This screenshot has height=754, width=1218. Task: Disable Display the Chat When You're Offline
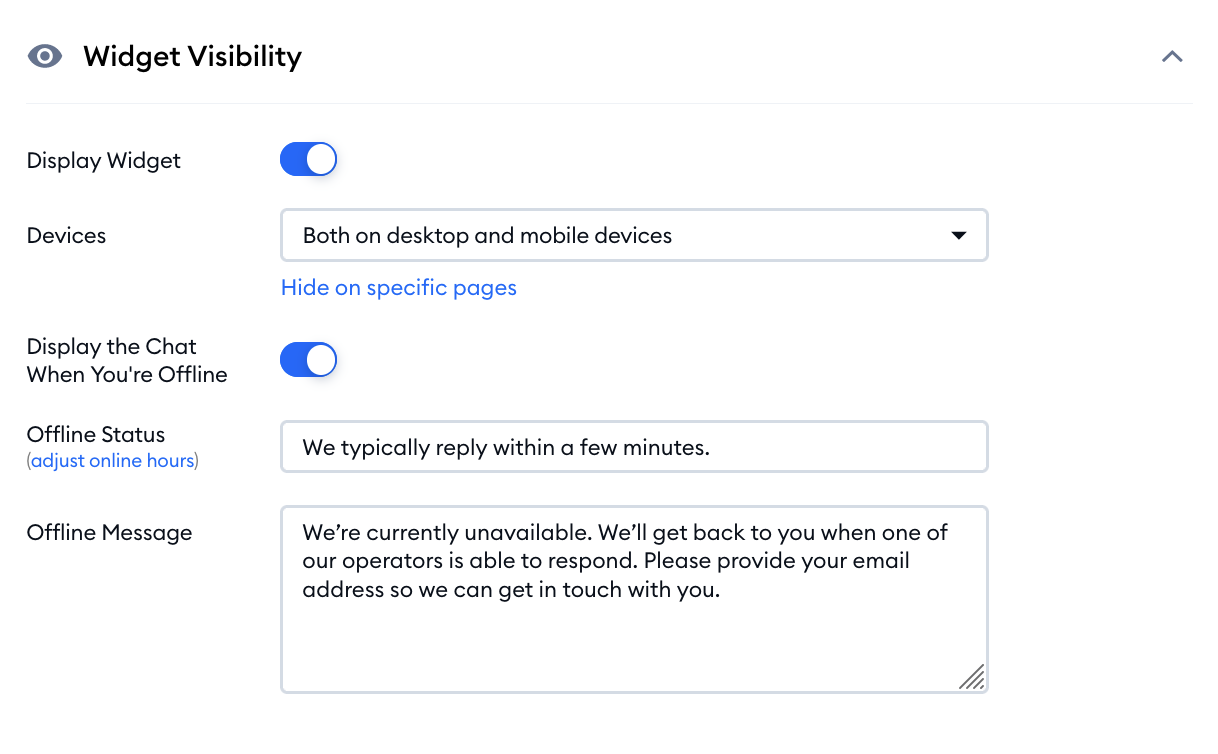(x=308, y=360)
